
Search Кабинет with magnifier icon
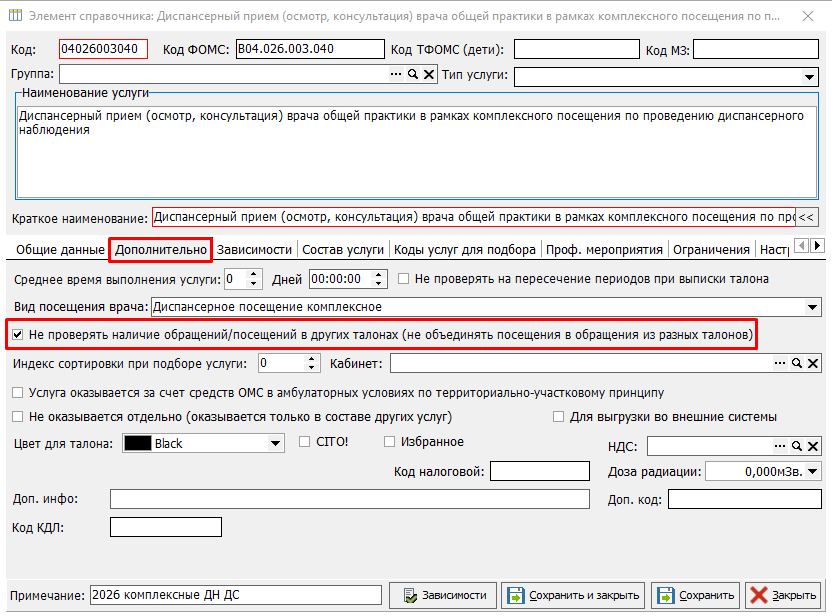tap(796, 363)
